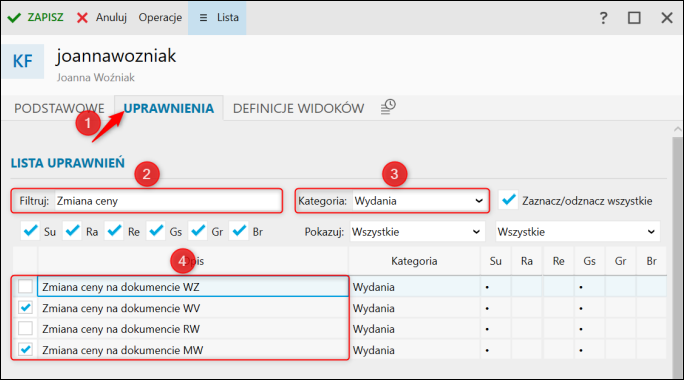684x380 pixels.
Task: Uncheck Zmiana ceny na dokumencie WV box
Action: (x=25, y=308)
